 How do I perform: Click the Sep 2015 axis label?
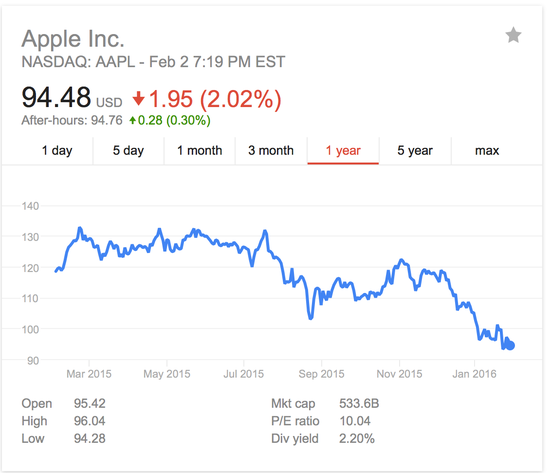(321, 374)
